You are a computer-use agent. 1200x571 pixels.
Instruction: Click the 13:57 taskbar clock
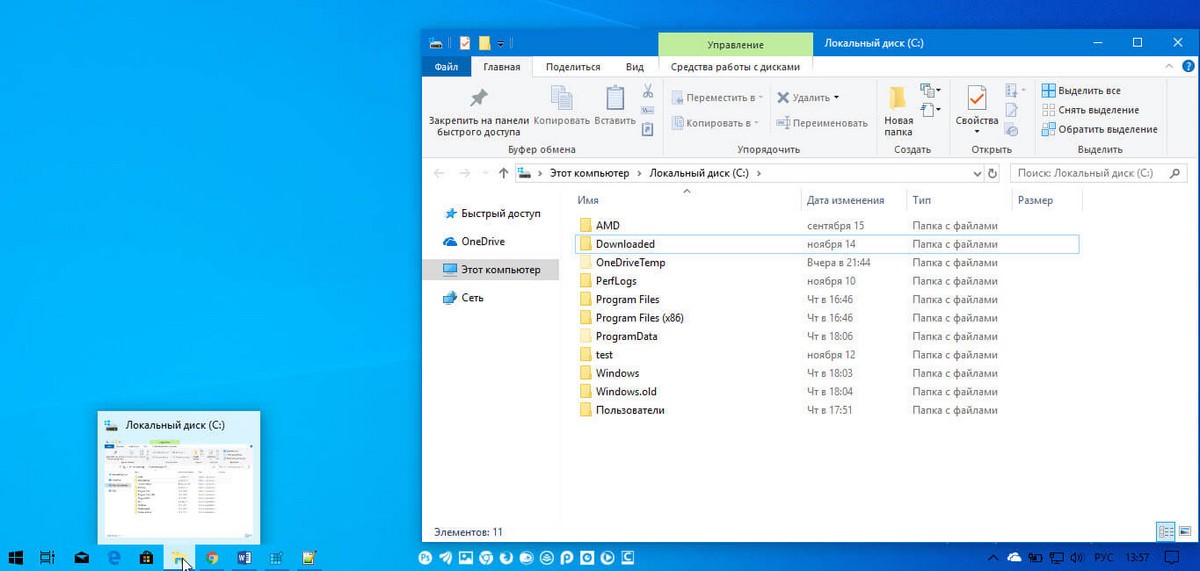coord(1137,557)
